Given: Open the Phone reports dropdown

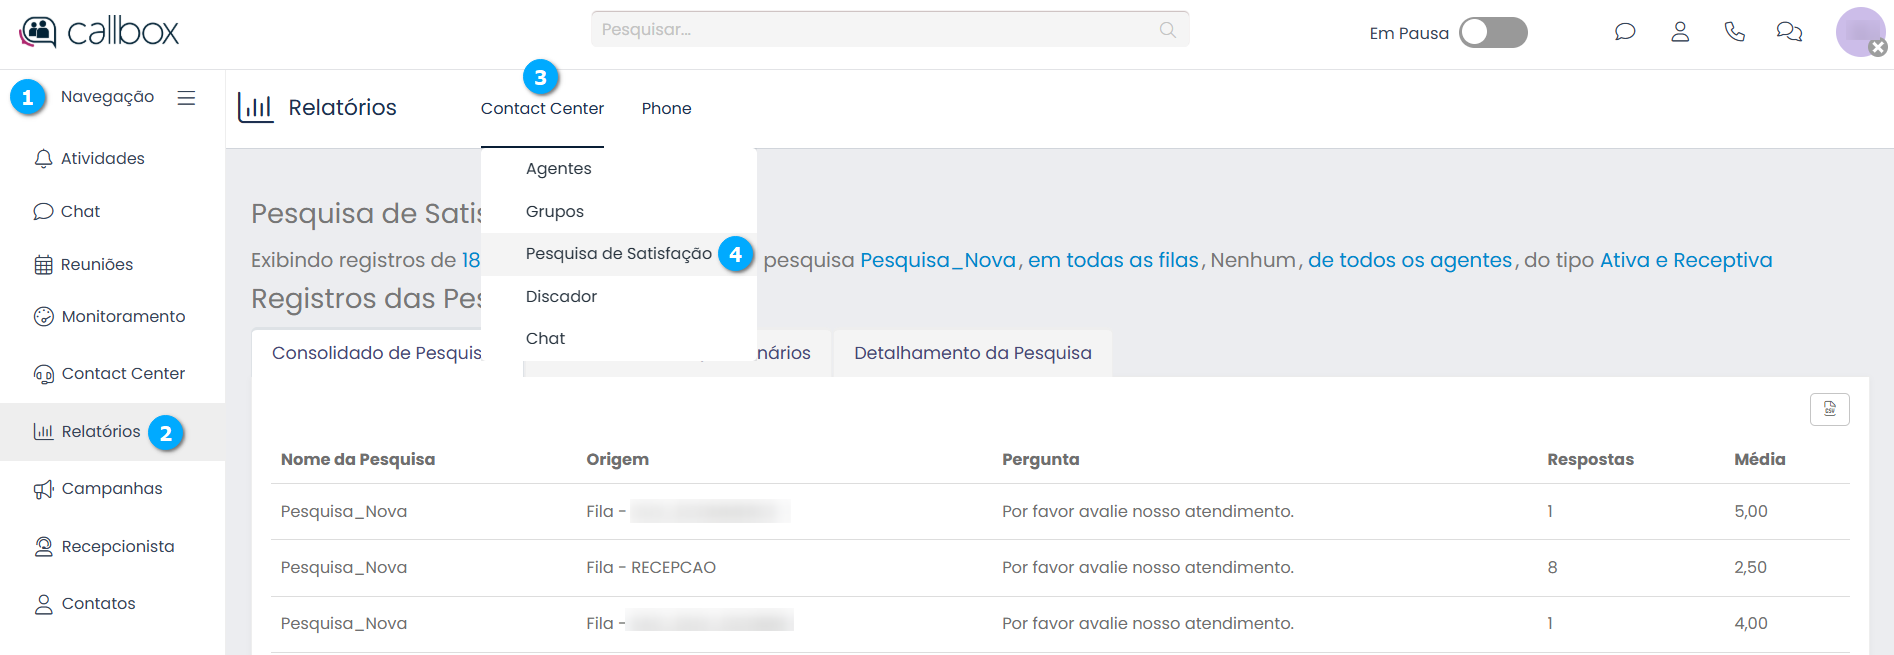Looking at the screenshot, I should tap(666, 108).
